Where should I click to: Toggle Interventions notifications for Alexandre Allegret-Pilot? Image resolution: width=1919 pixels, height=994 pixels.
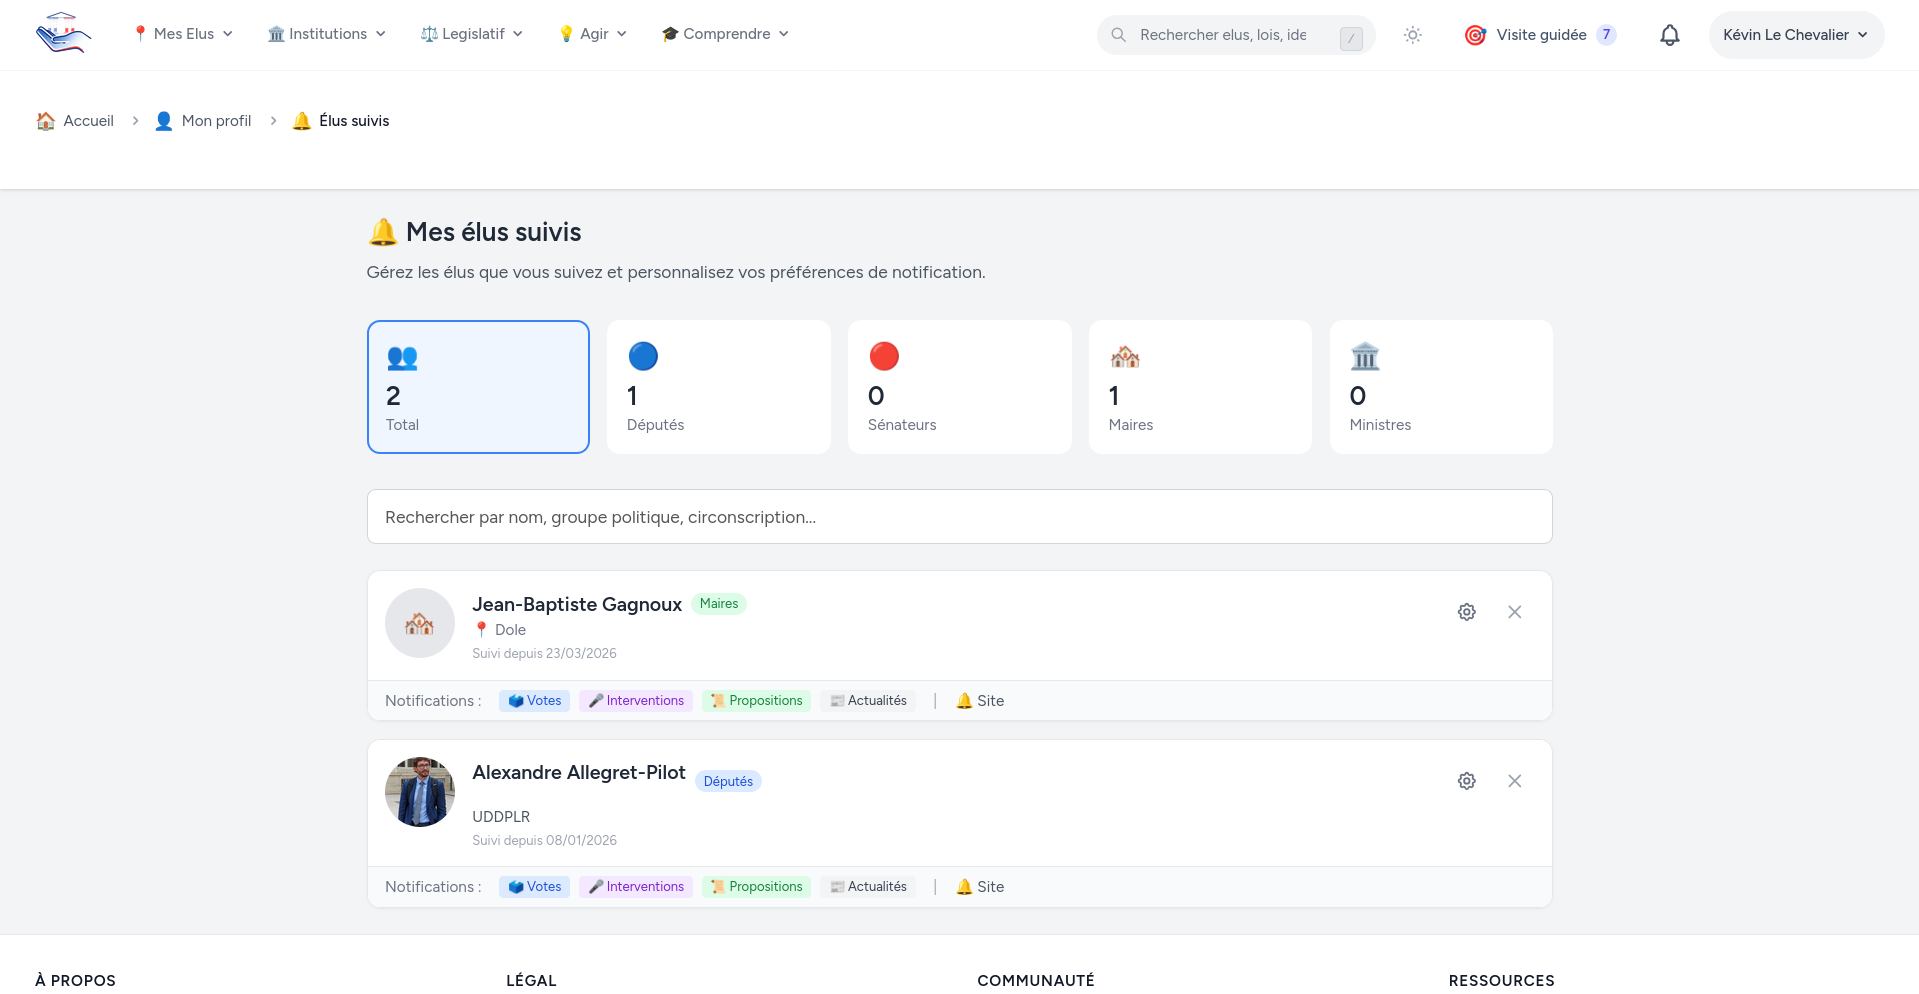pyautogui.click(x=636, y=887)
